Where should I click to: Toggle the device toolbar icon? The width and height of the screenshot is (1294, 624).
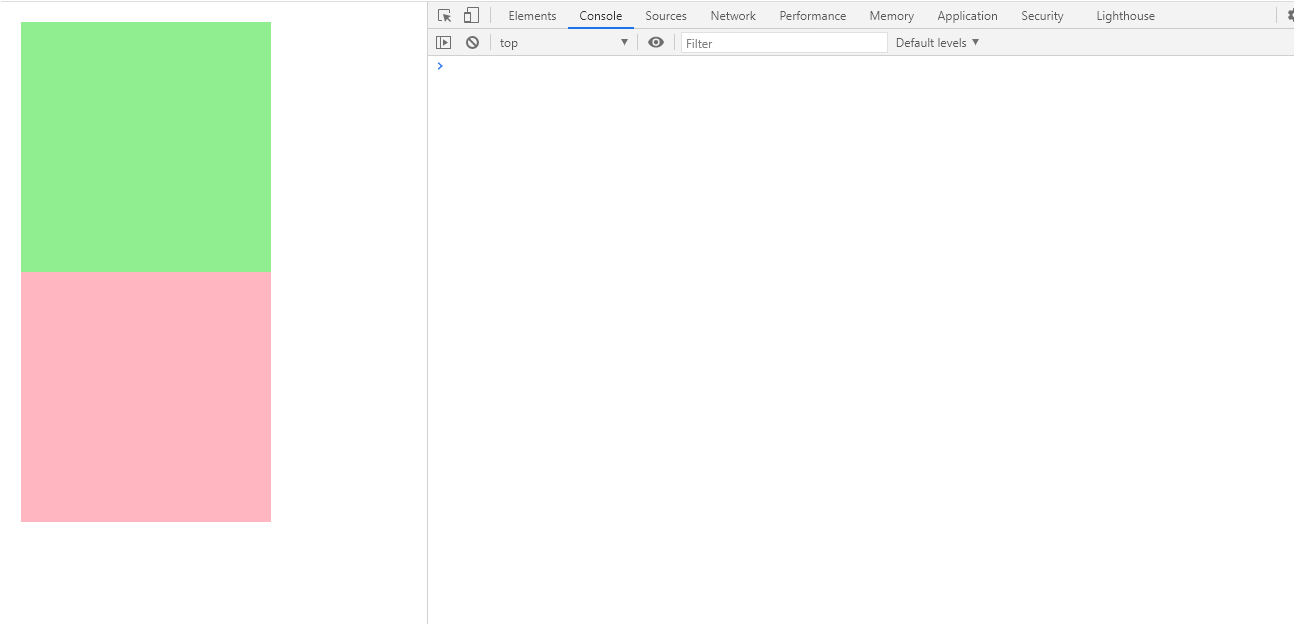pos(471,16)
